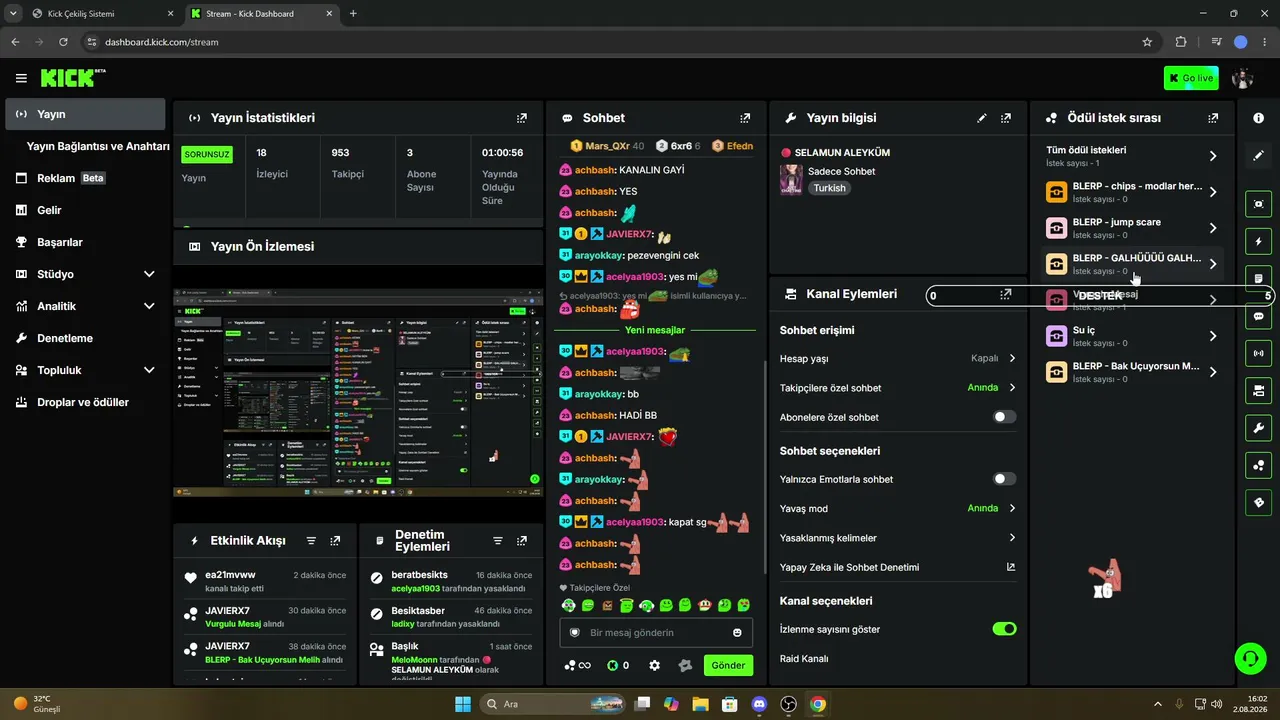The image size is (1280, 720).
Task: Expand Tüm ödül istekleri row
Action: tap(1131, 156)
